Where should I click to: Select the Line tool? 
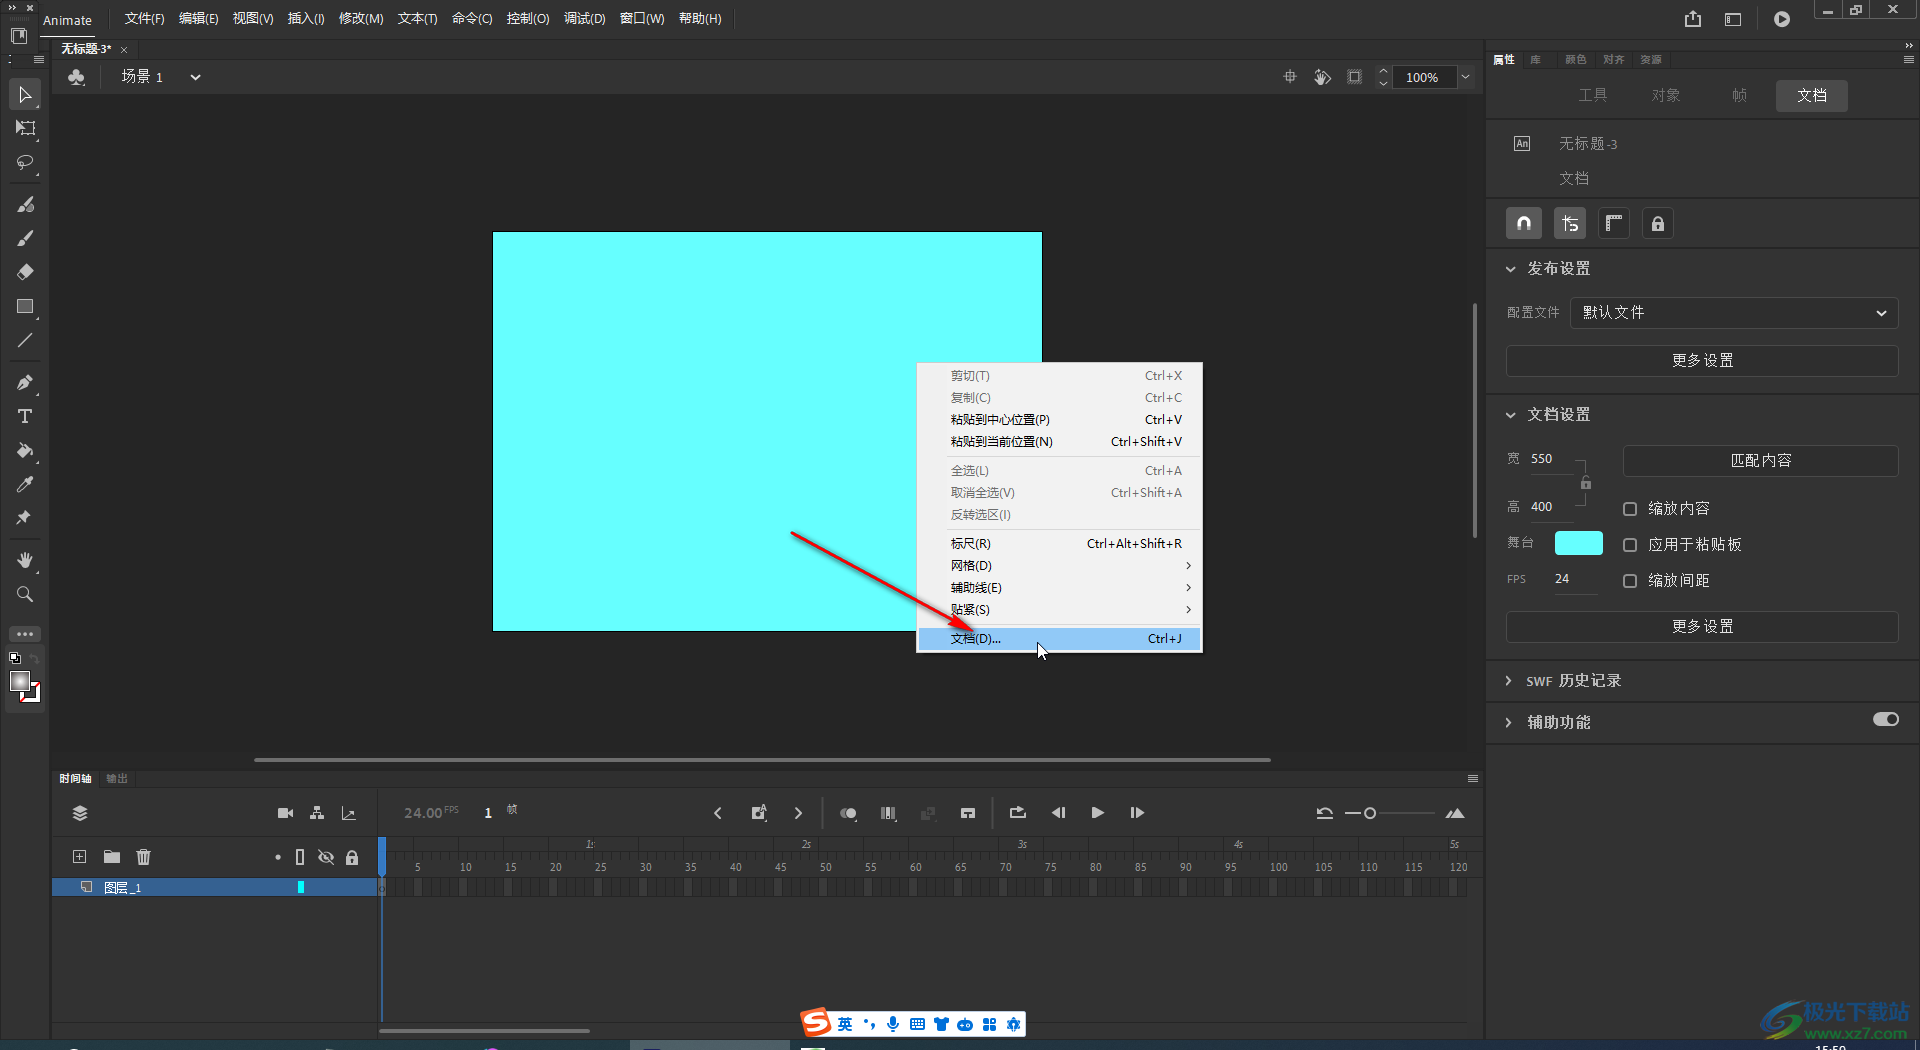tap(25, 340)
